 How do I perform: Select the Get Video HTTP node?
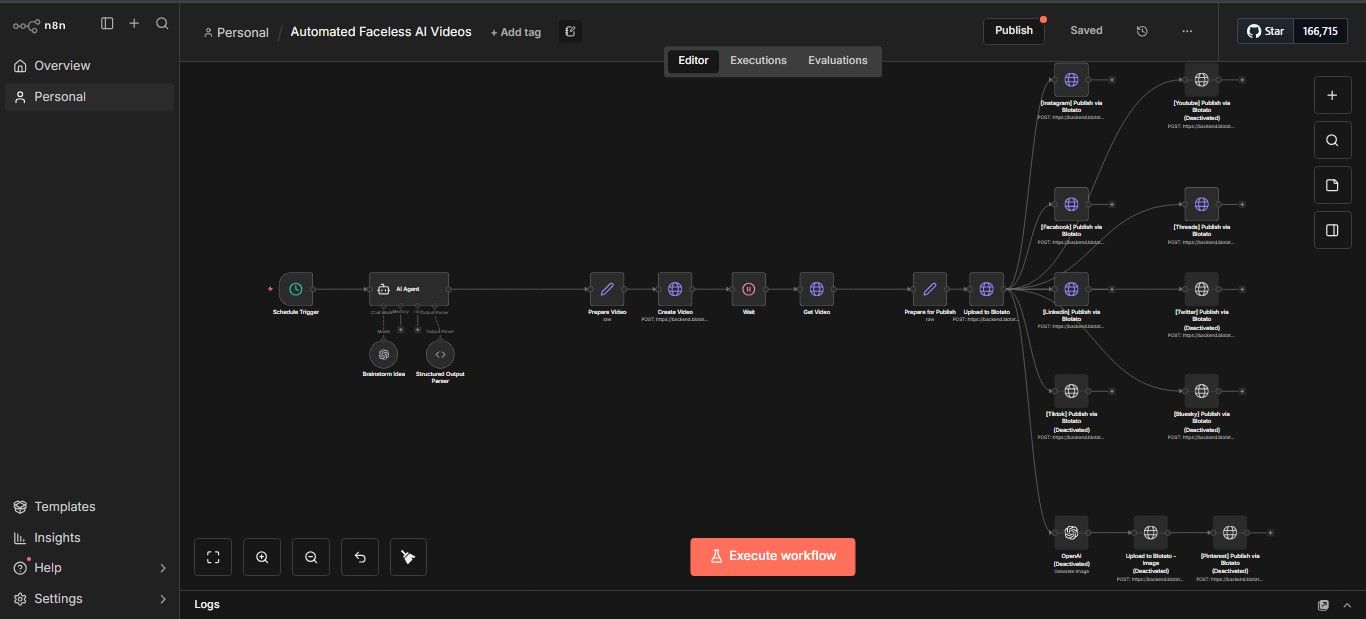(817, 289)
